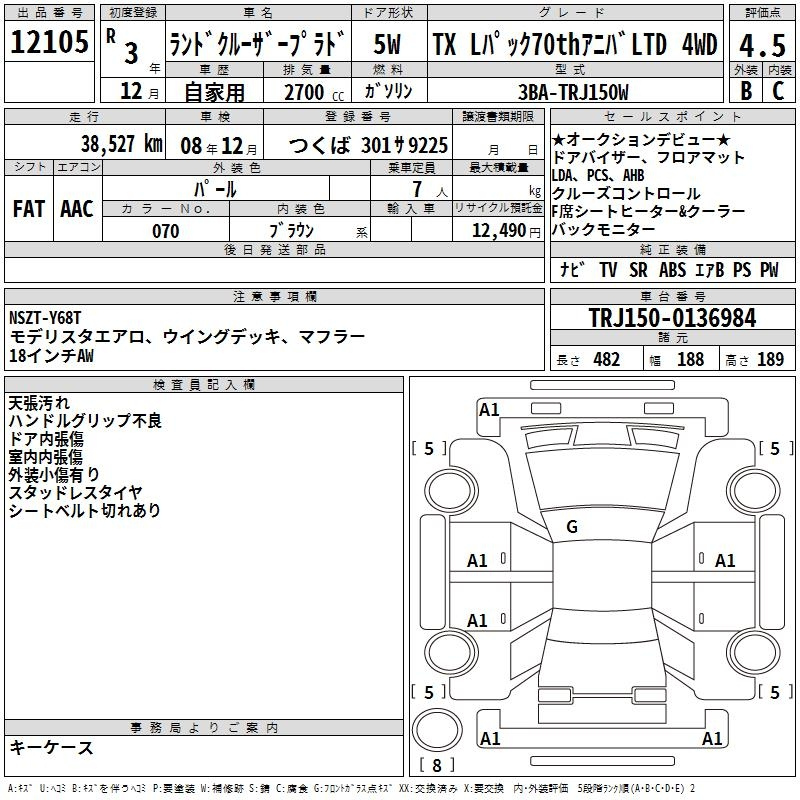800x800 pixels.
Task: Select the ドアバイザー、フロアマット line
Action: [648, 157]
